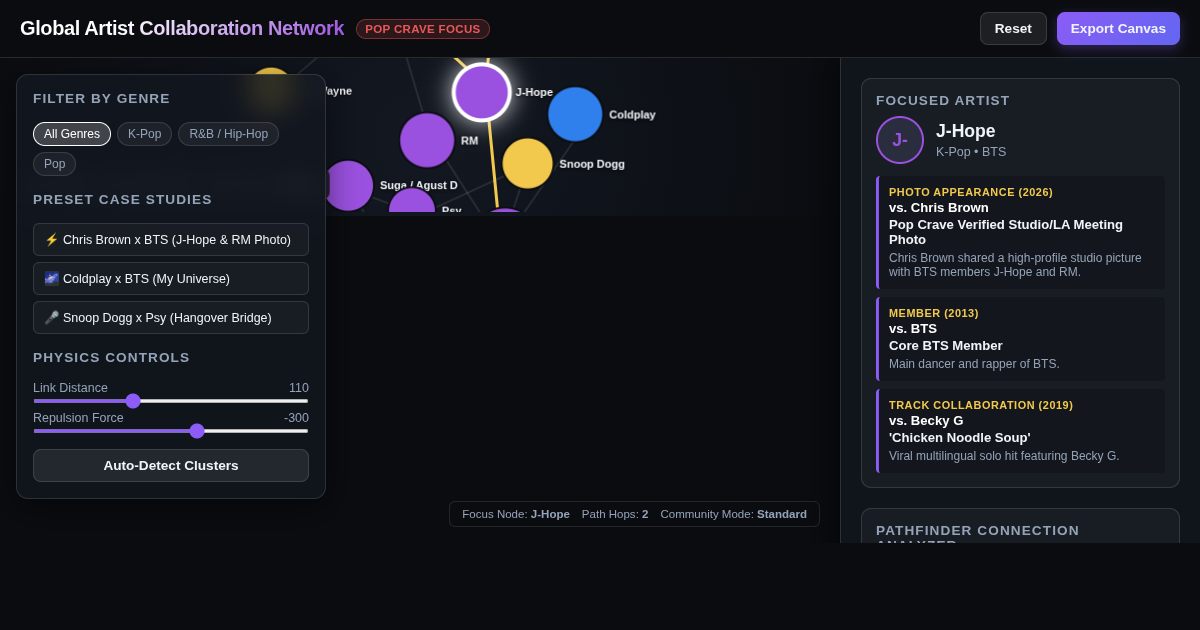Open Coldplay x BTS My Universe preset
The image size is (1200, 630).
(171, 279)
